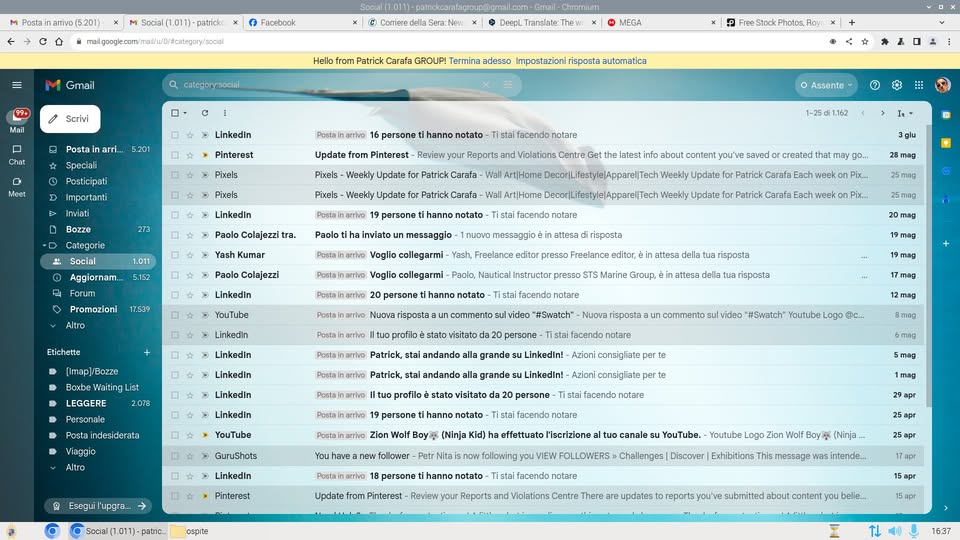Open the LEGGERE label
Screen dimensions: 960x540
pyautogui.click(x=86, y=403)
